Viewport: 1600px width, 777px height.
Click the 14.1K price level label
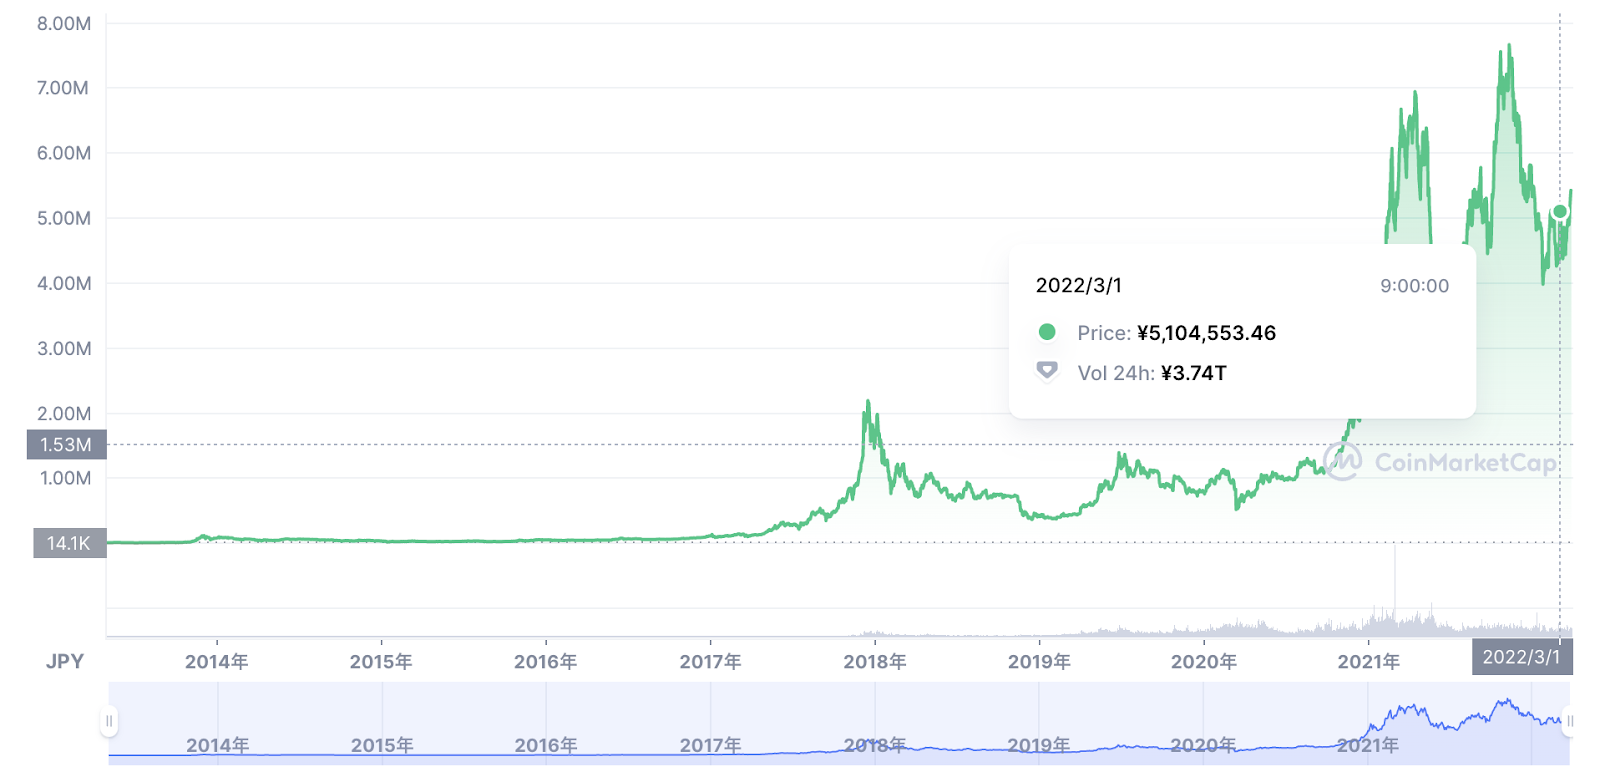[69, 543]
